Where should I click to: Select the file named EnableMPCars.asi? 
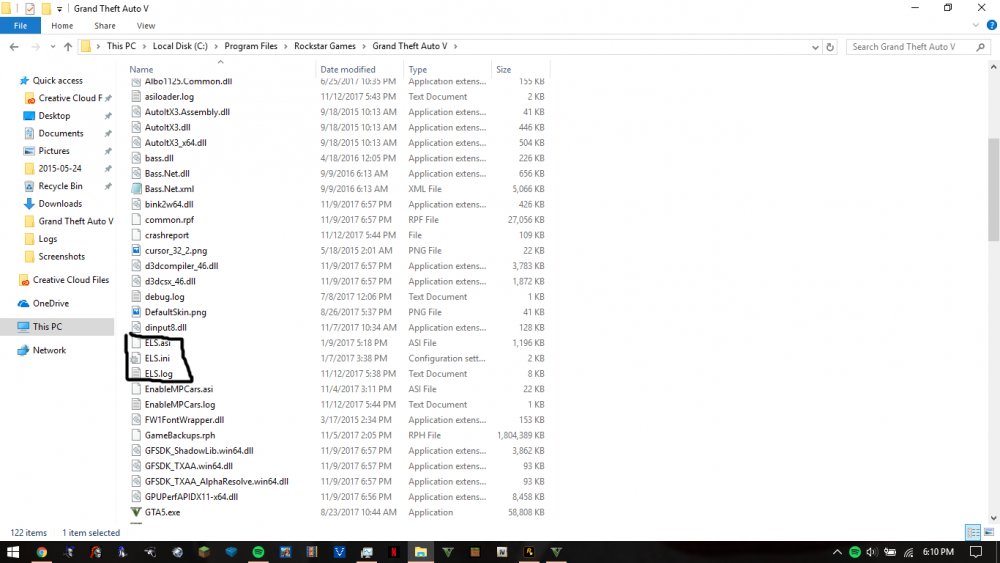point(179,389)
